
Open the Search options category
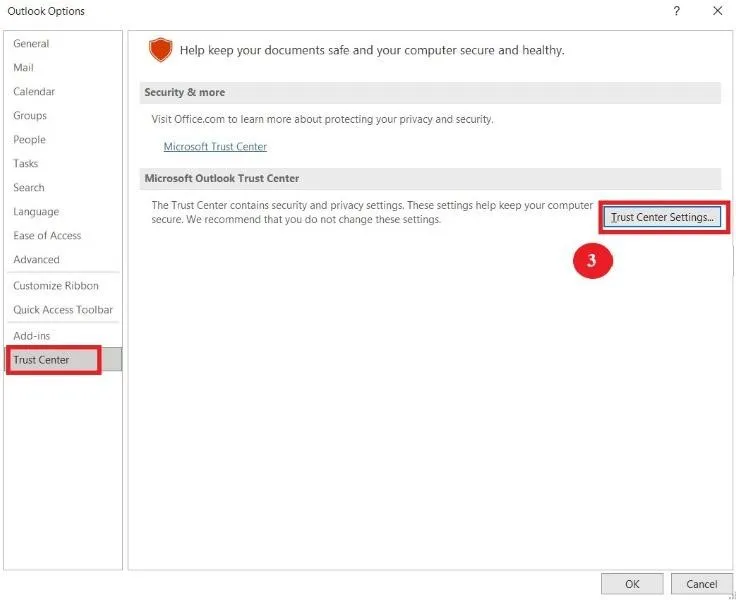29,188
